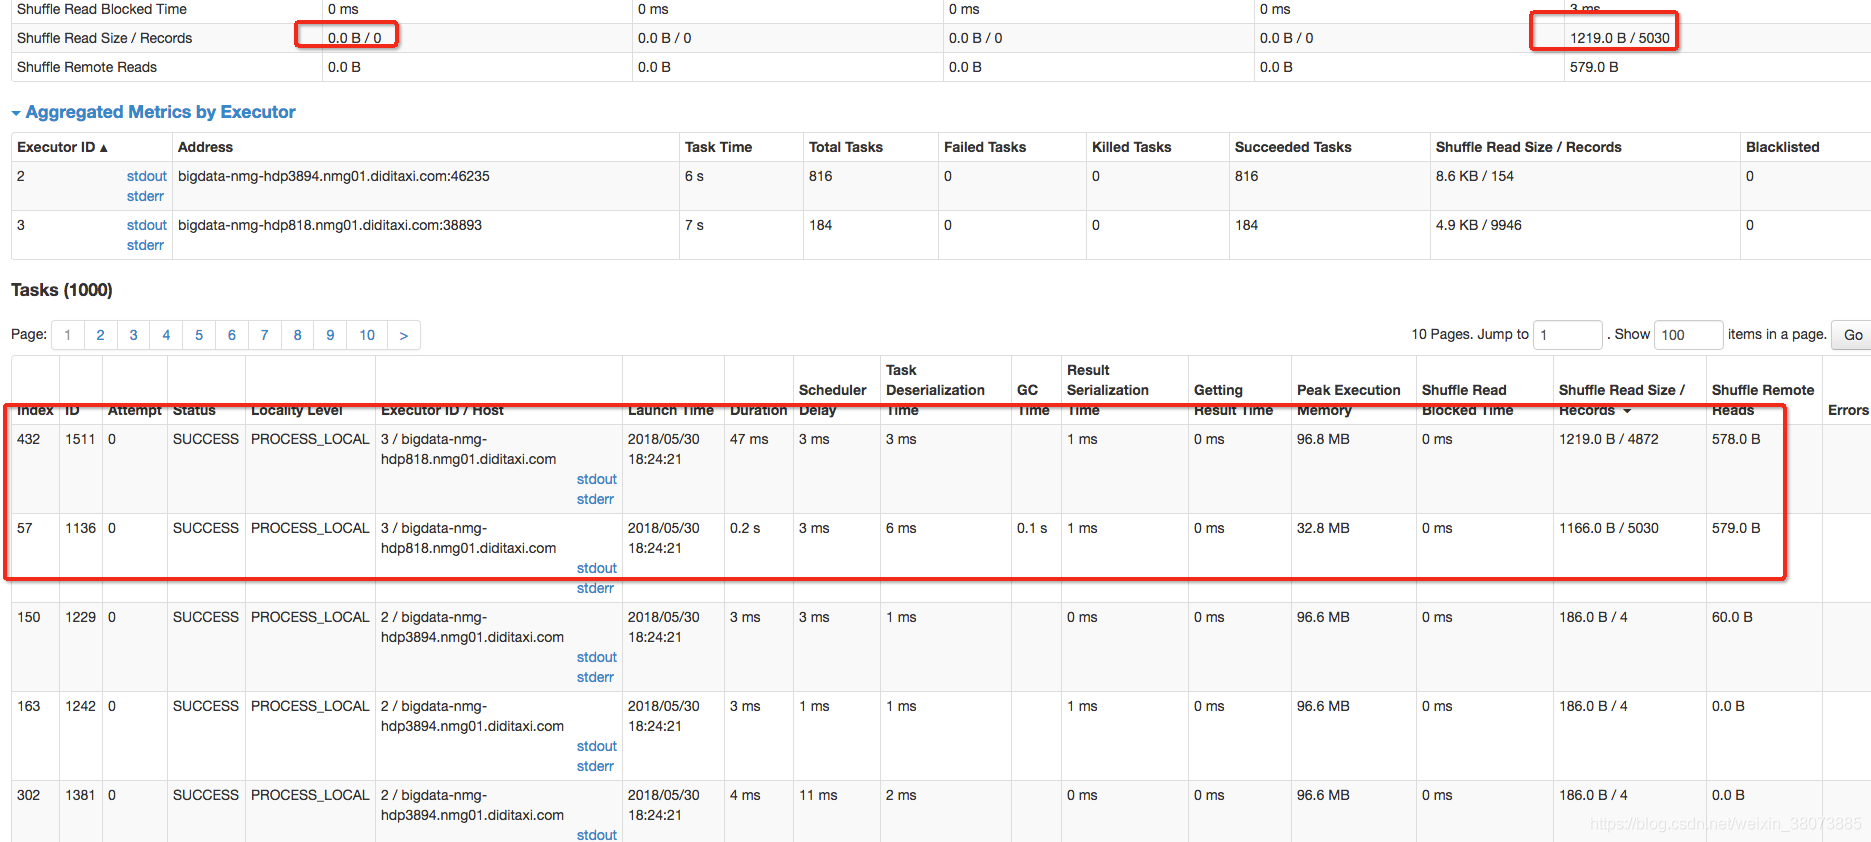
Task: Collapse Aggregated Metrics by Executor section
Action: [153, 112]
